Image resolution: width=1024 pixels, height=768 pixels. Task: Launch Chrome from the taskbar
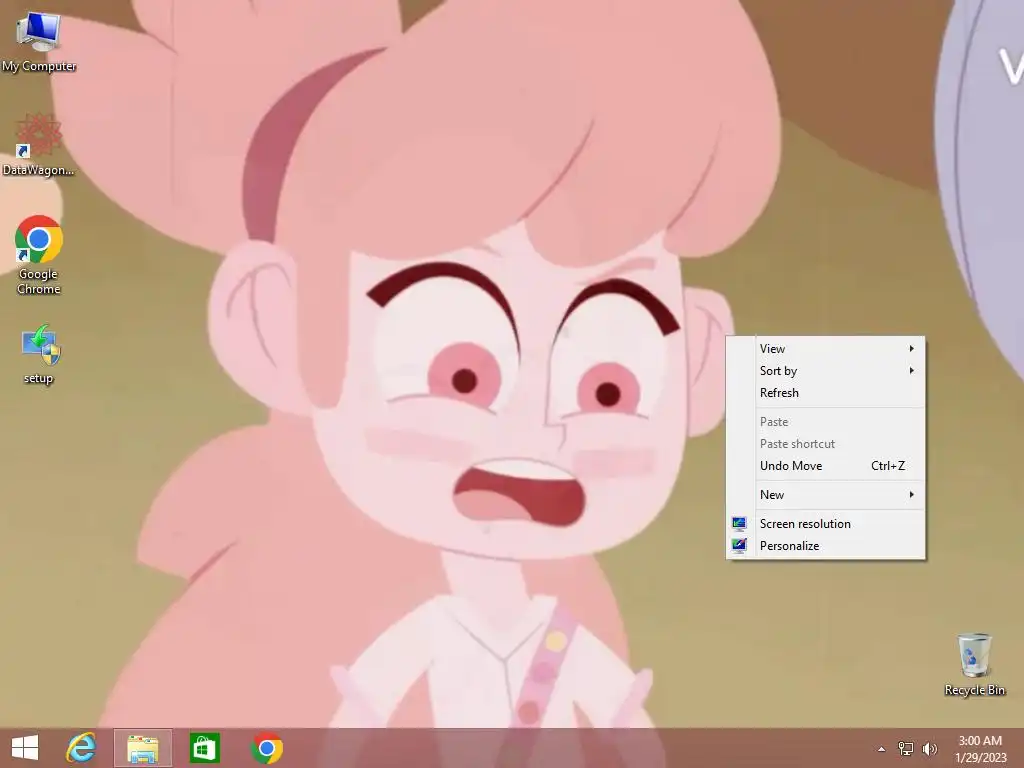tap(266, 748)
